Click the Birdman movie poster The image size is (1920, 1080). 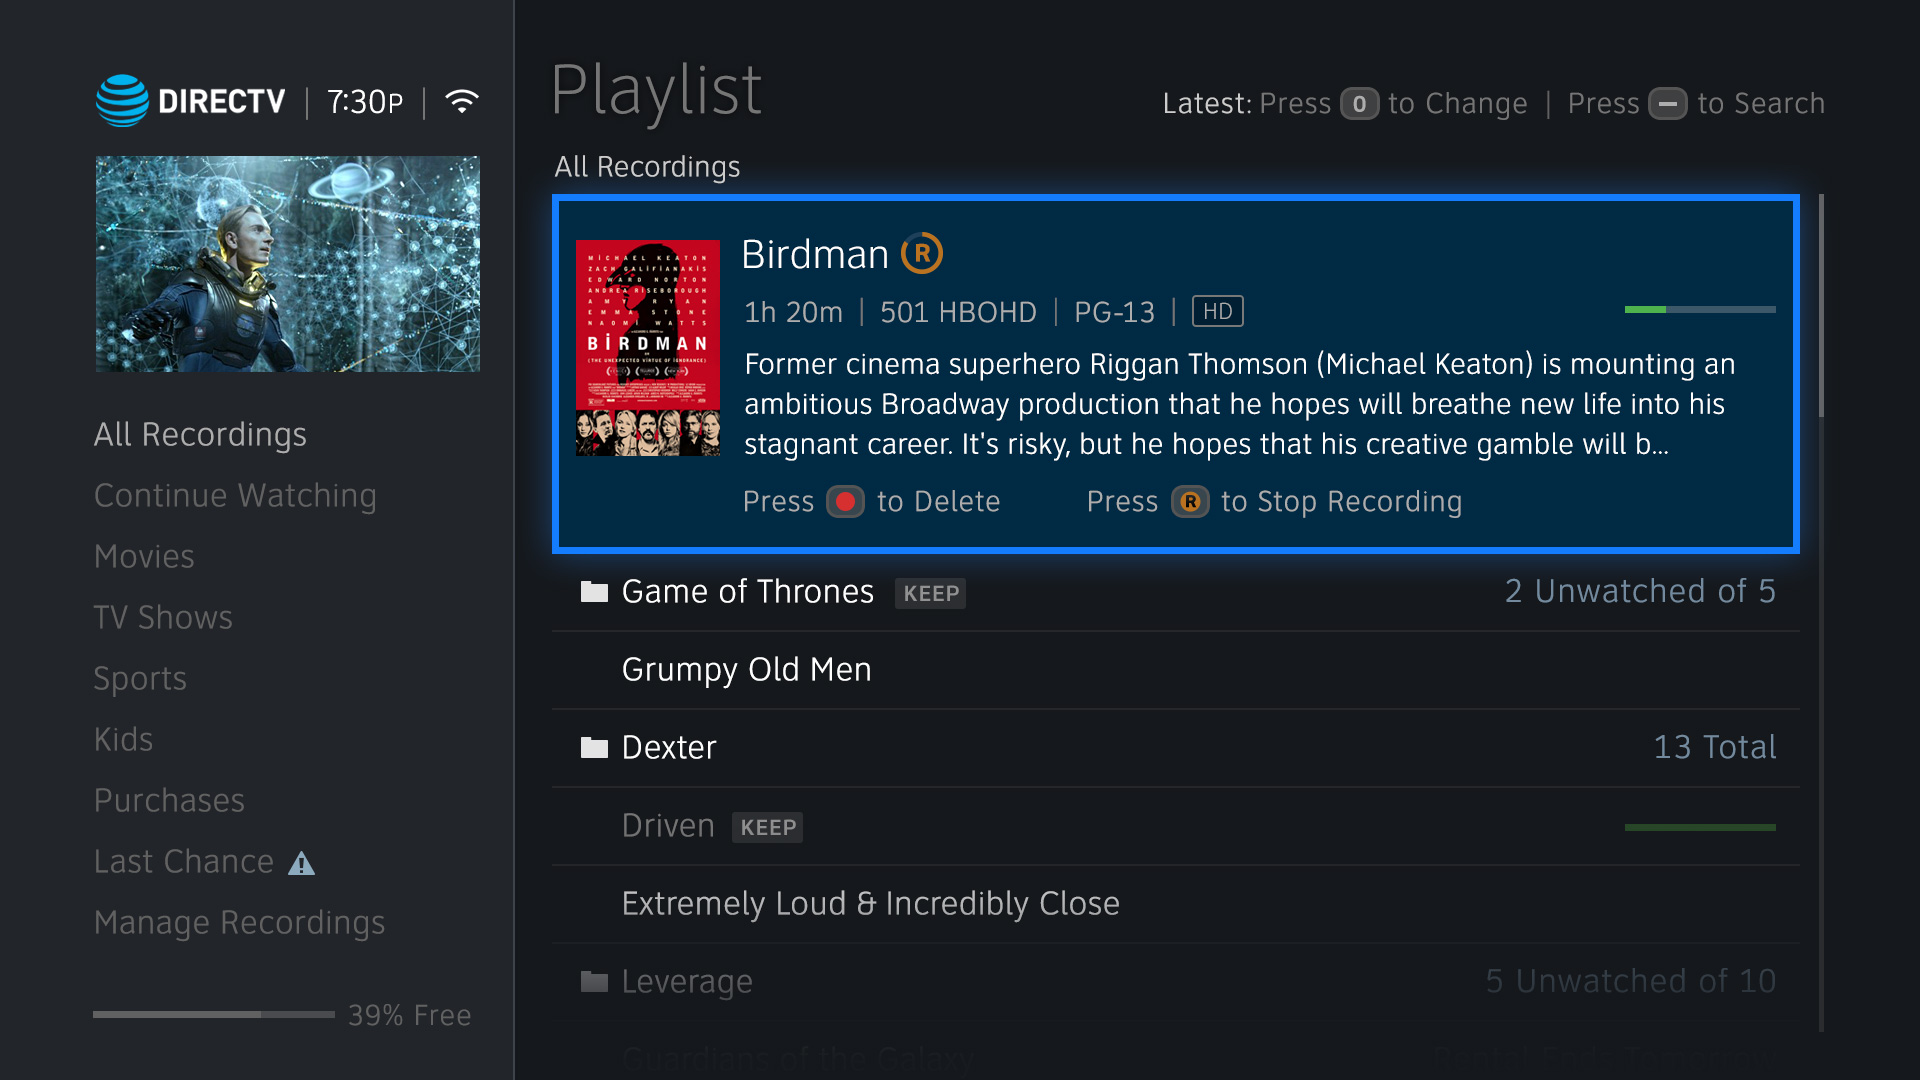coord(648,348)
